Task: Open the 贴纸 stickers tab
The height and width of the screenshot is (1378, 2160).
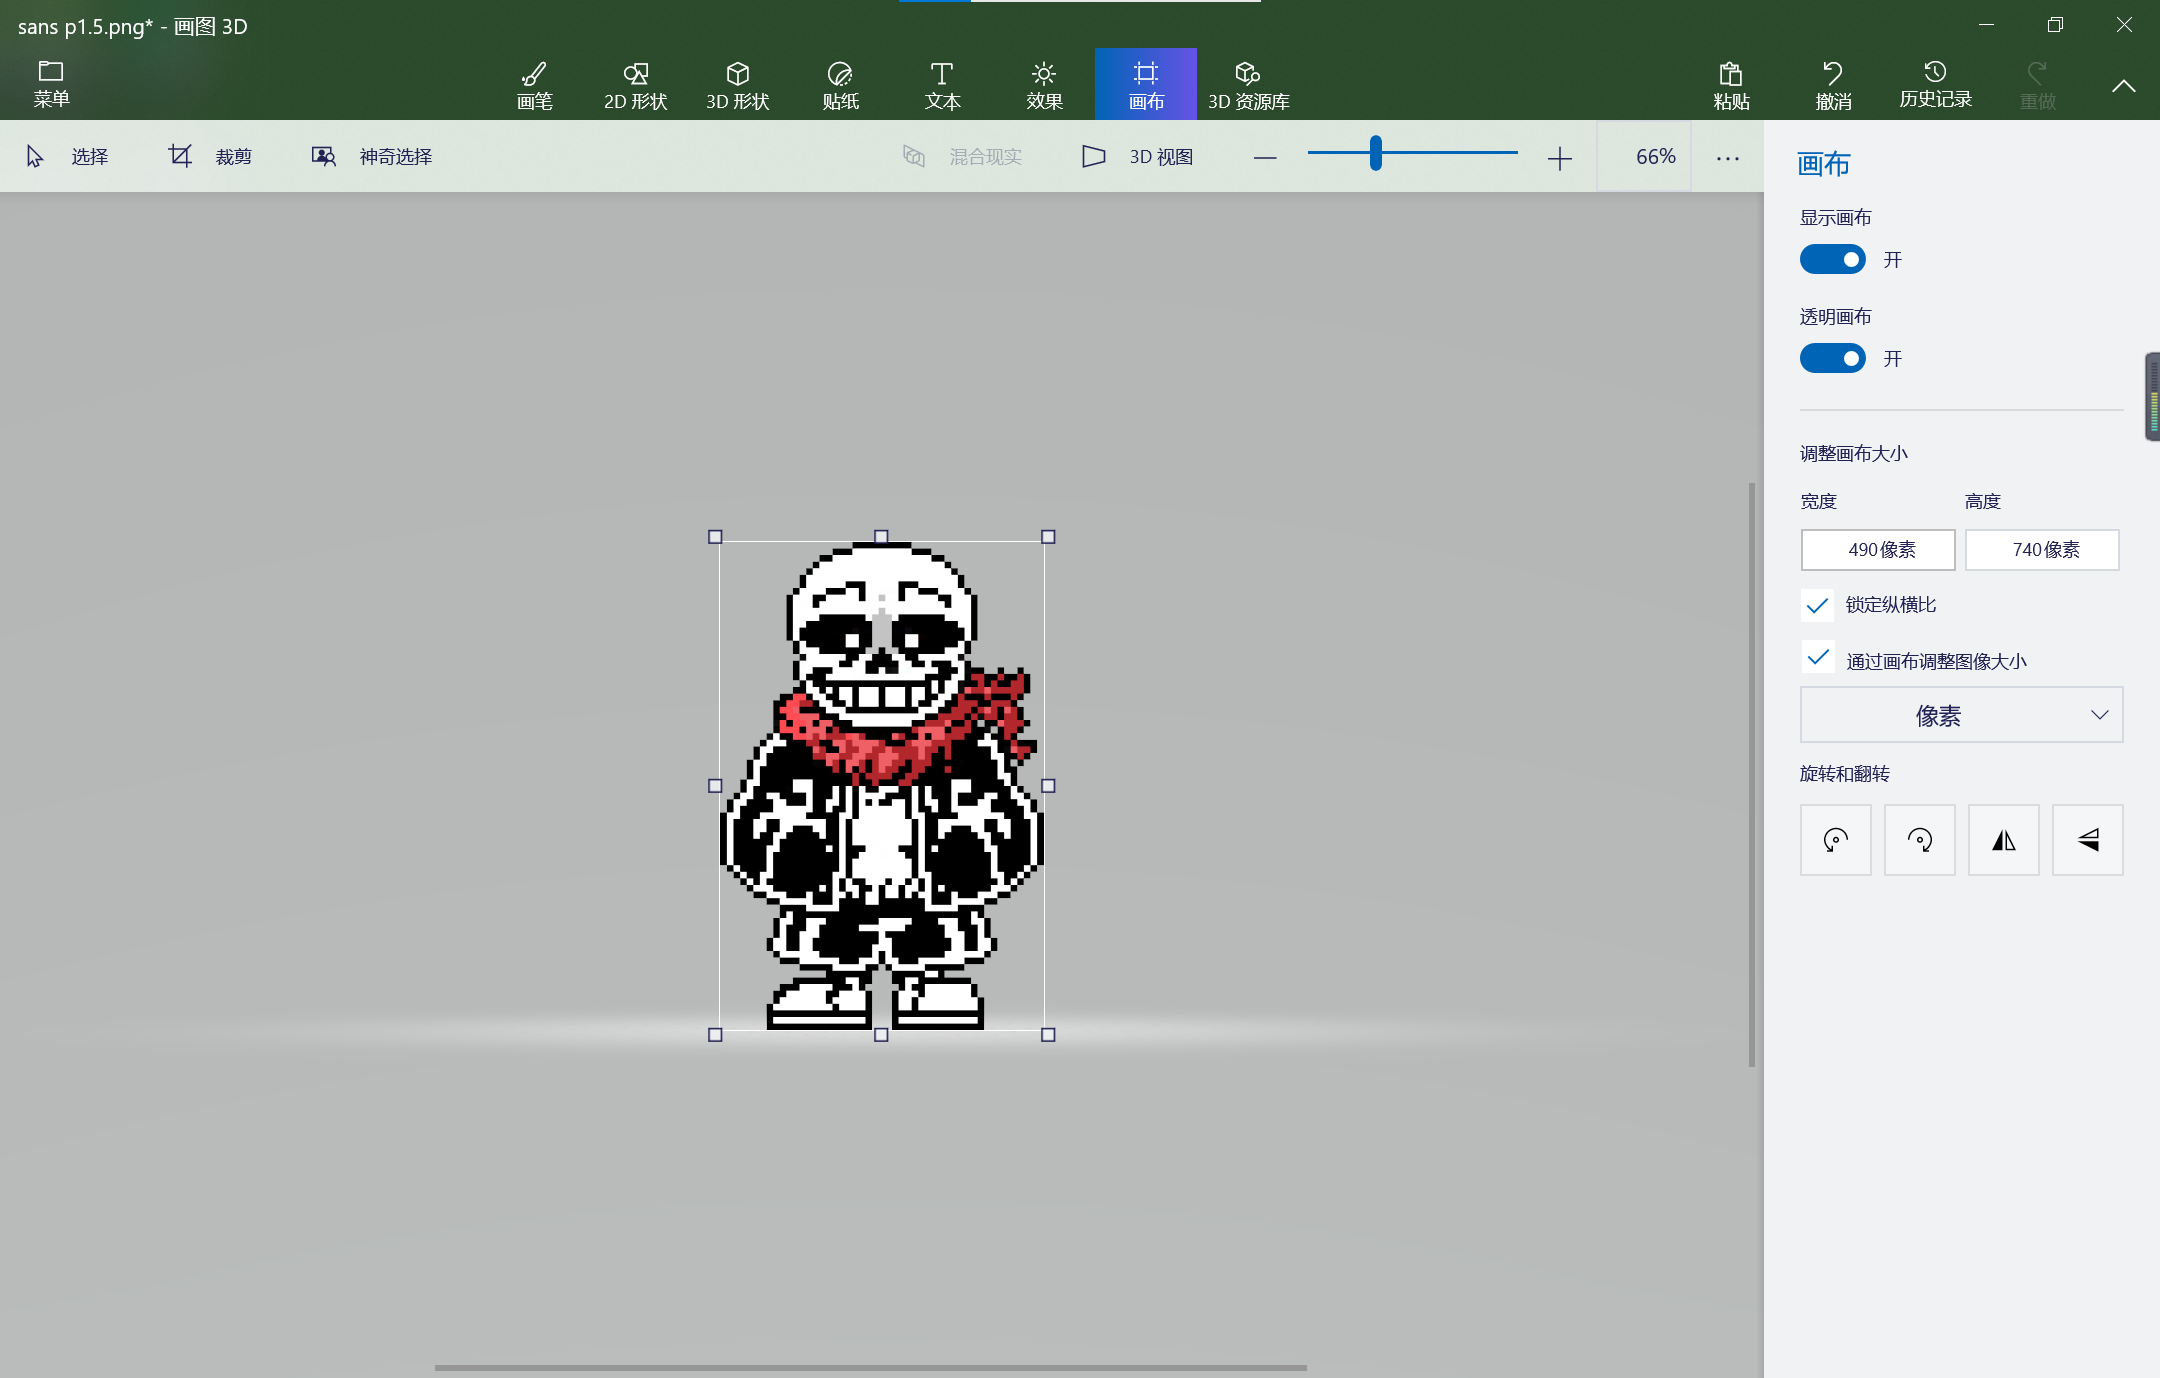Action: point(840,85)
